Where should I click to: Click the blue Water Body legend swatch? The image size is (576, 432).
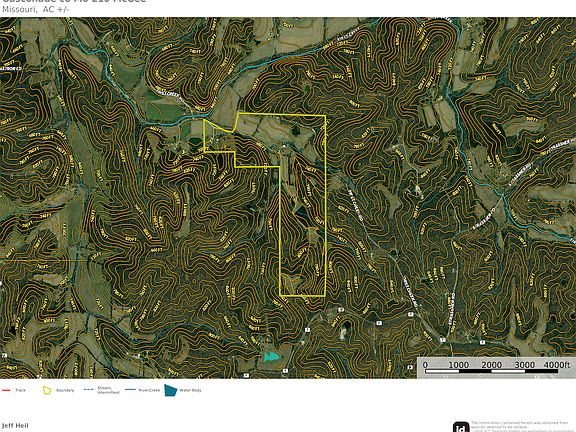pos(171,390)
